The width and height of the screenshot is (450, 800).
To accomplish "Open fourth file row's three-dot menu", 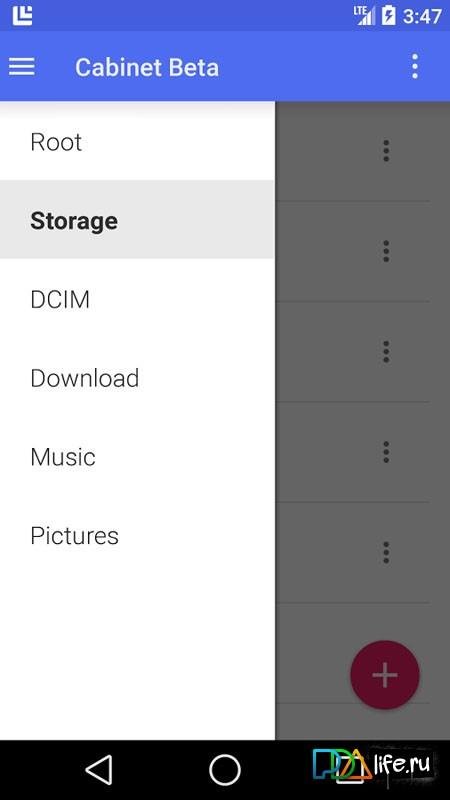I will [386, 452].
